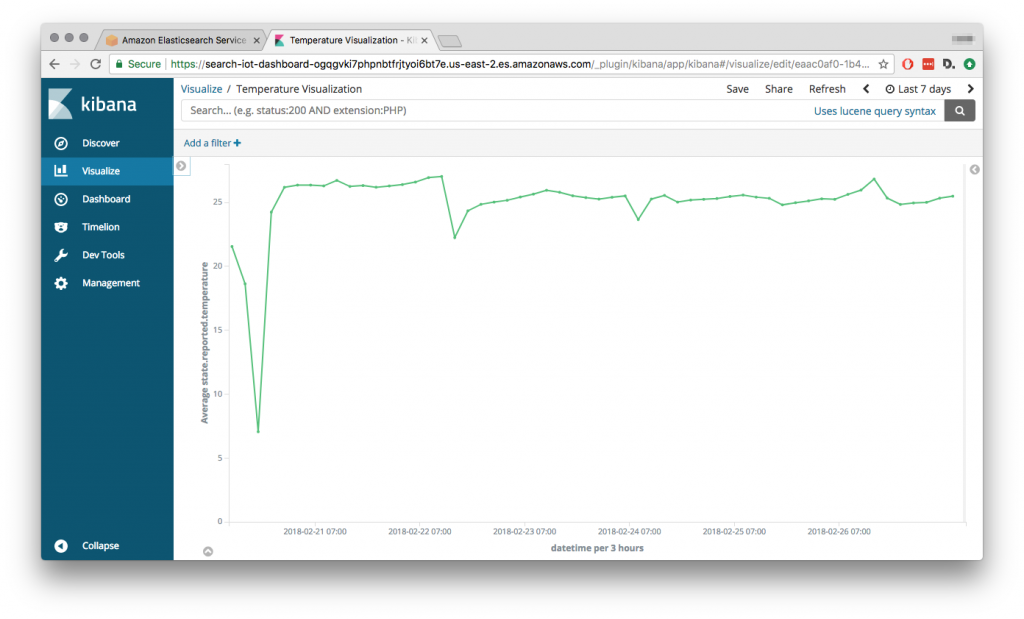
Task: Share the current visualization
Action: click(x=778, y=88)
